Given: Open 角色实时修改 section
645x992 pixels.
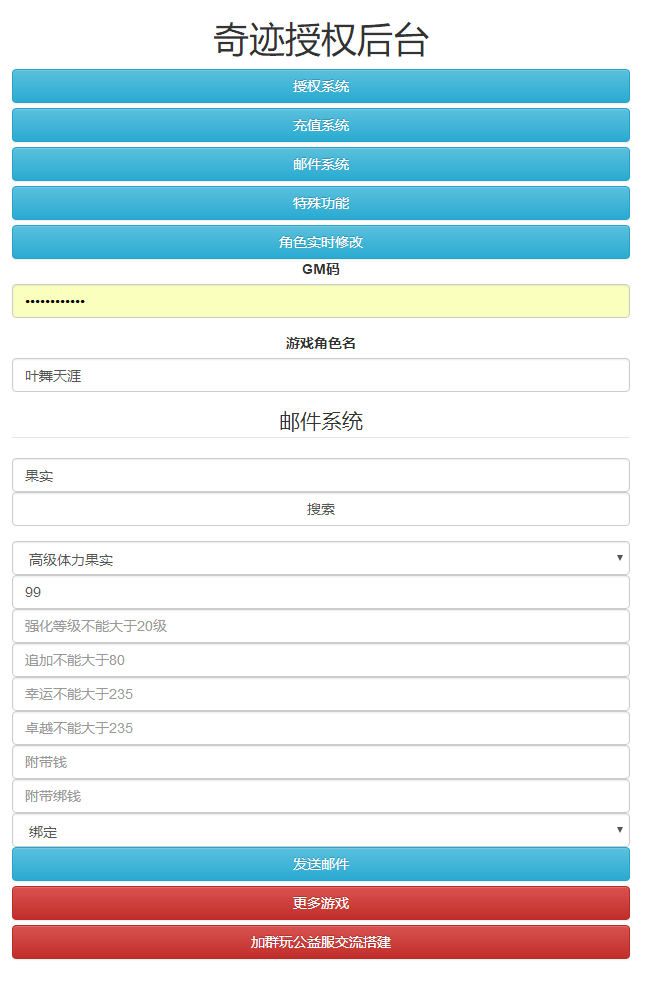Looking at the screenshot, I should [x=321, y=242].
